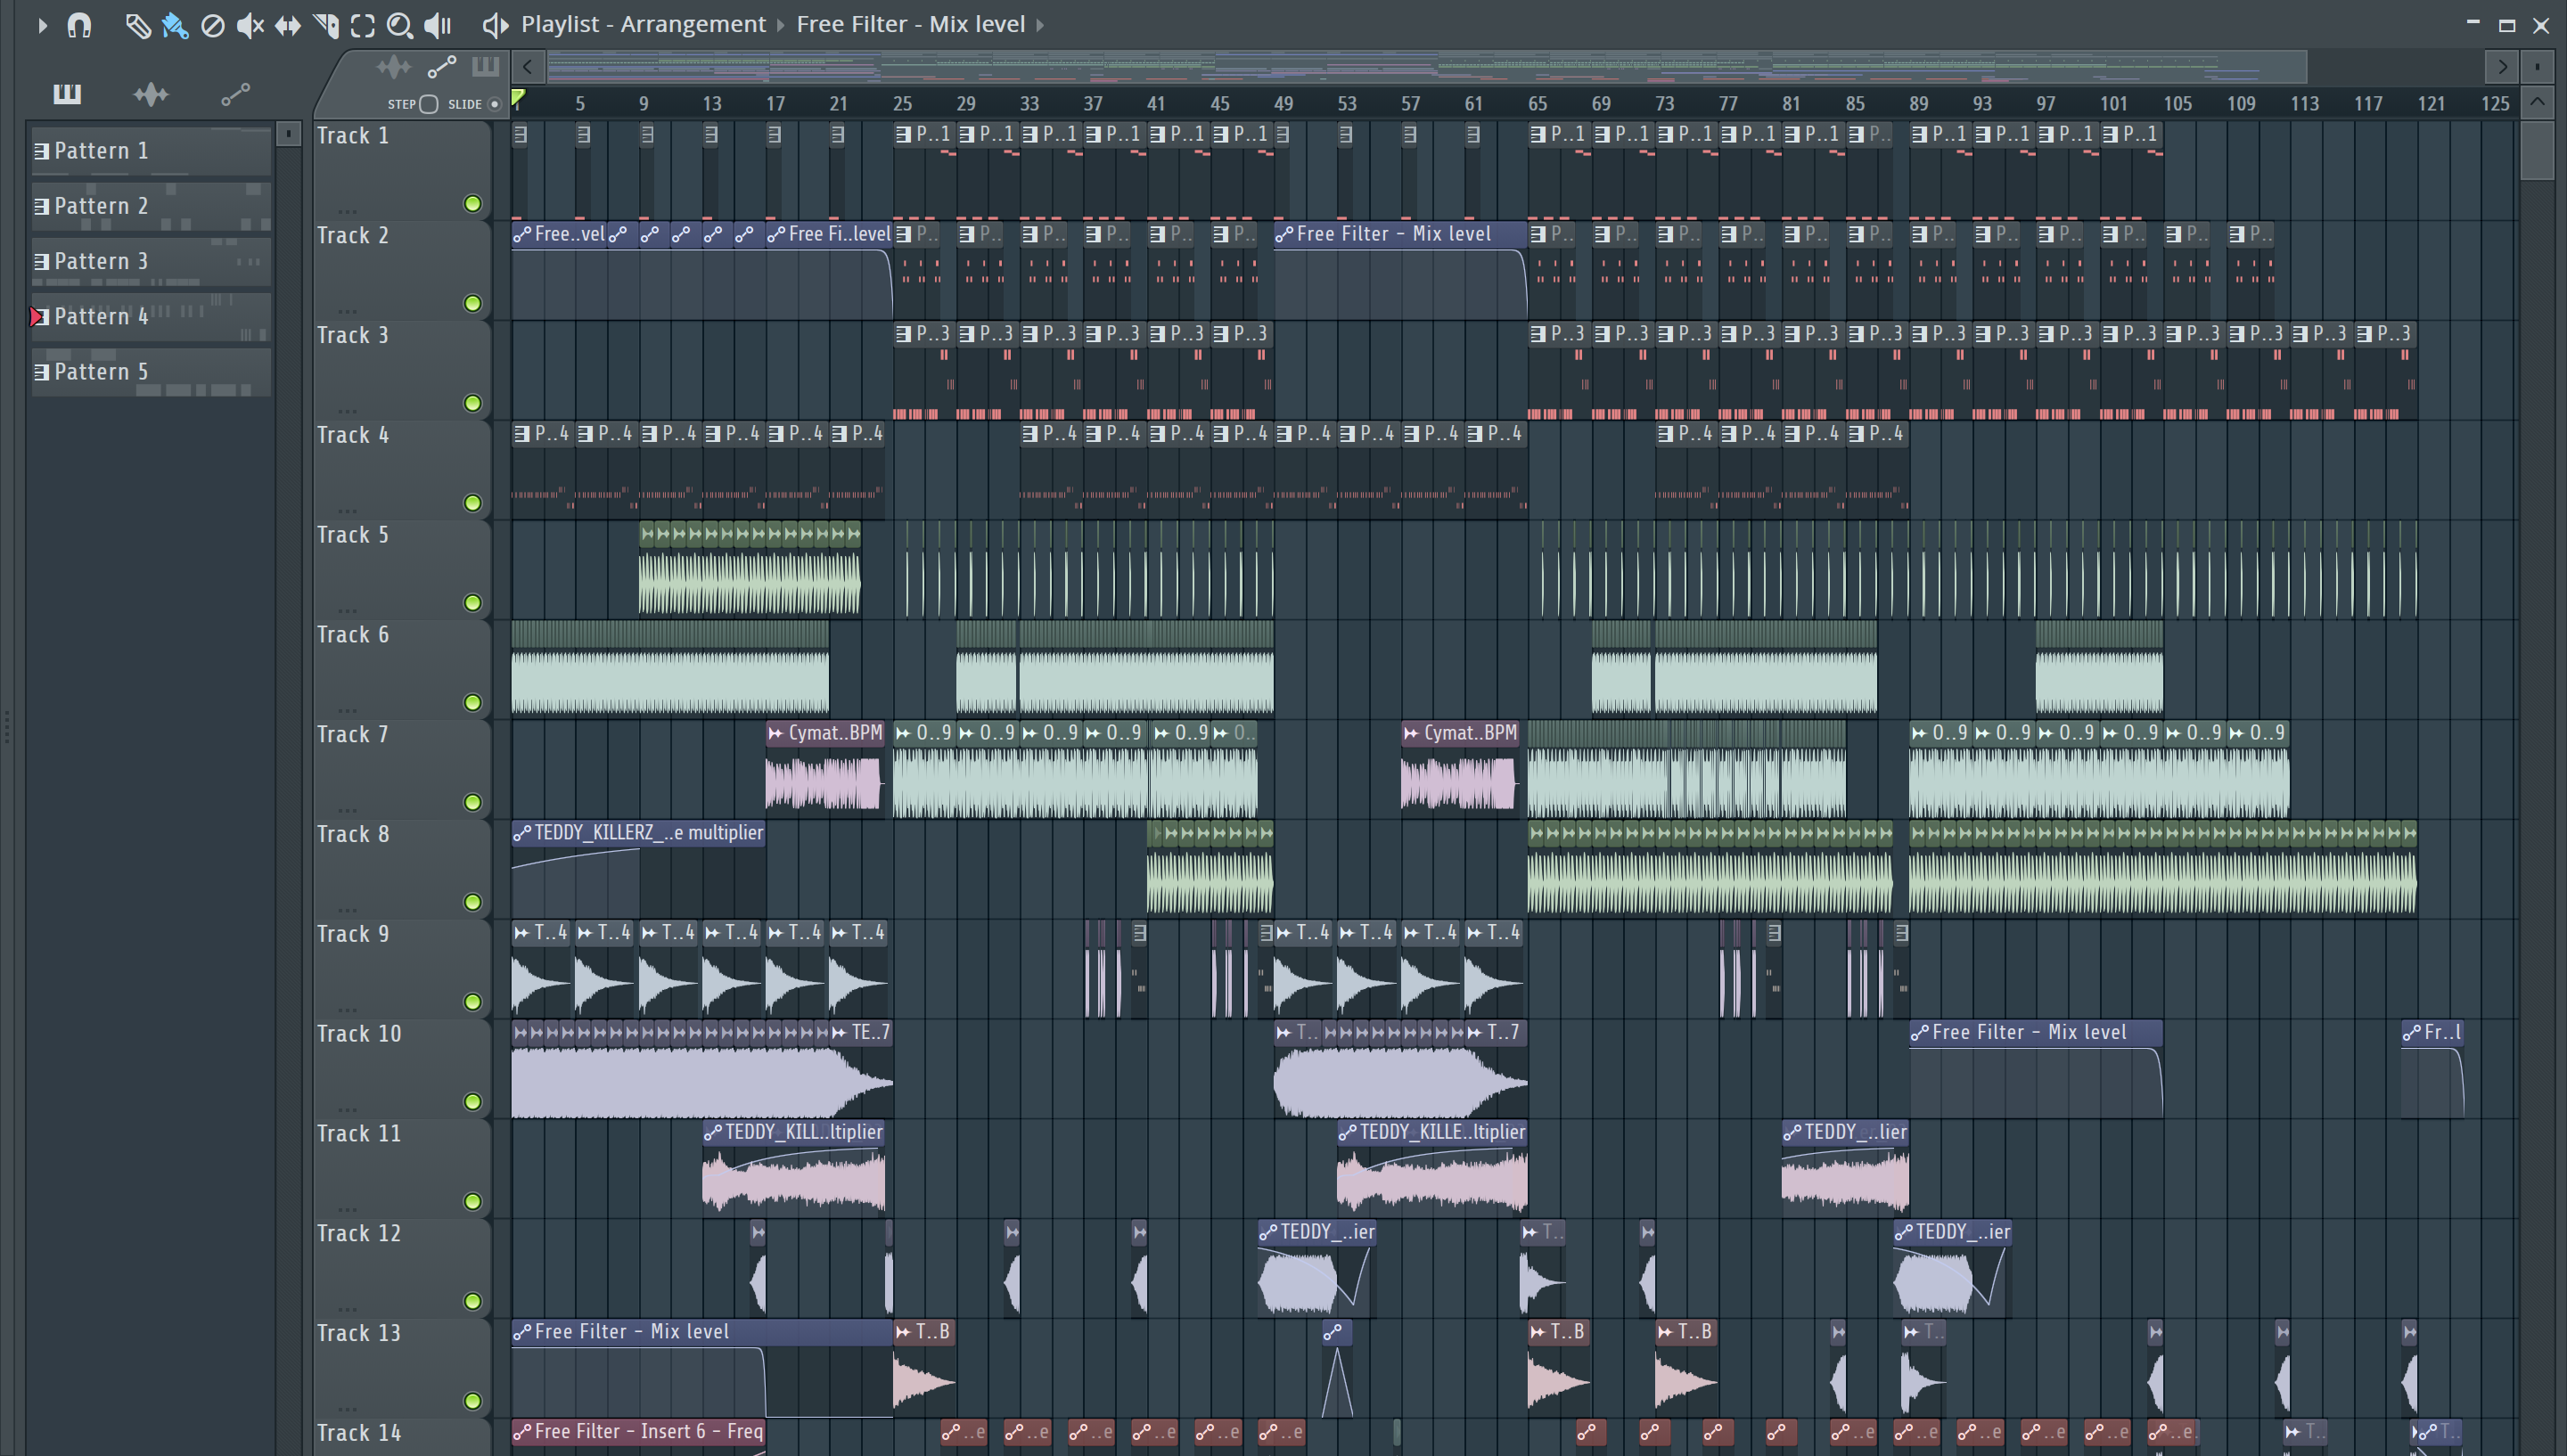
Task: Enable the STEP checkbox
Action: coord(429,104)
